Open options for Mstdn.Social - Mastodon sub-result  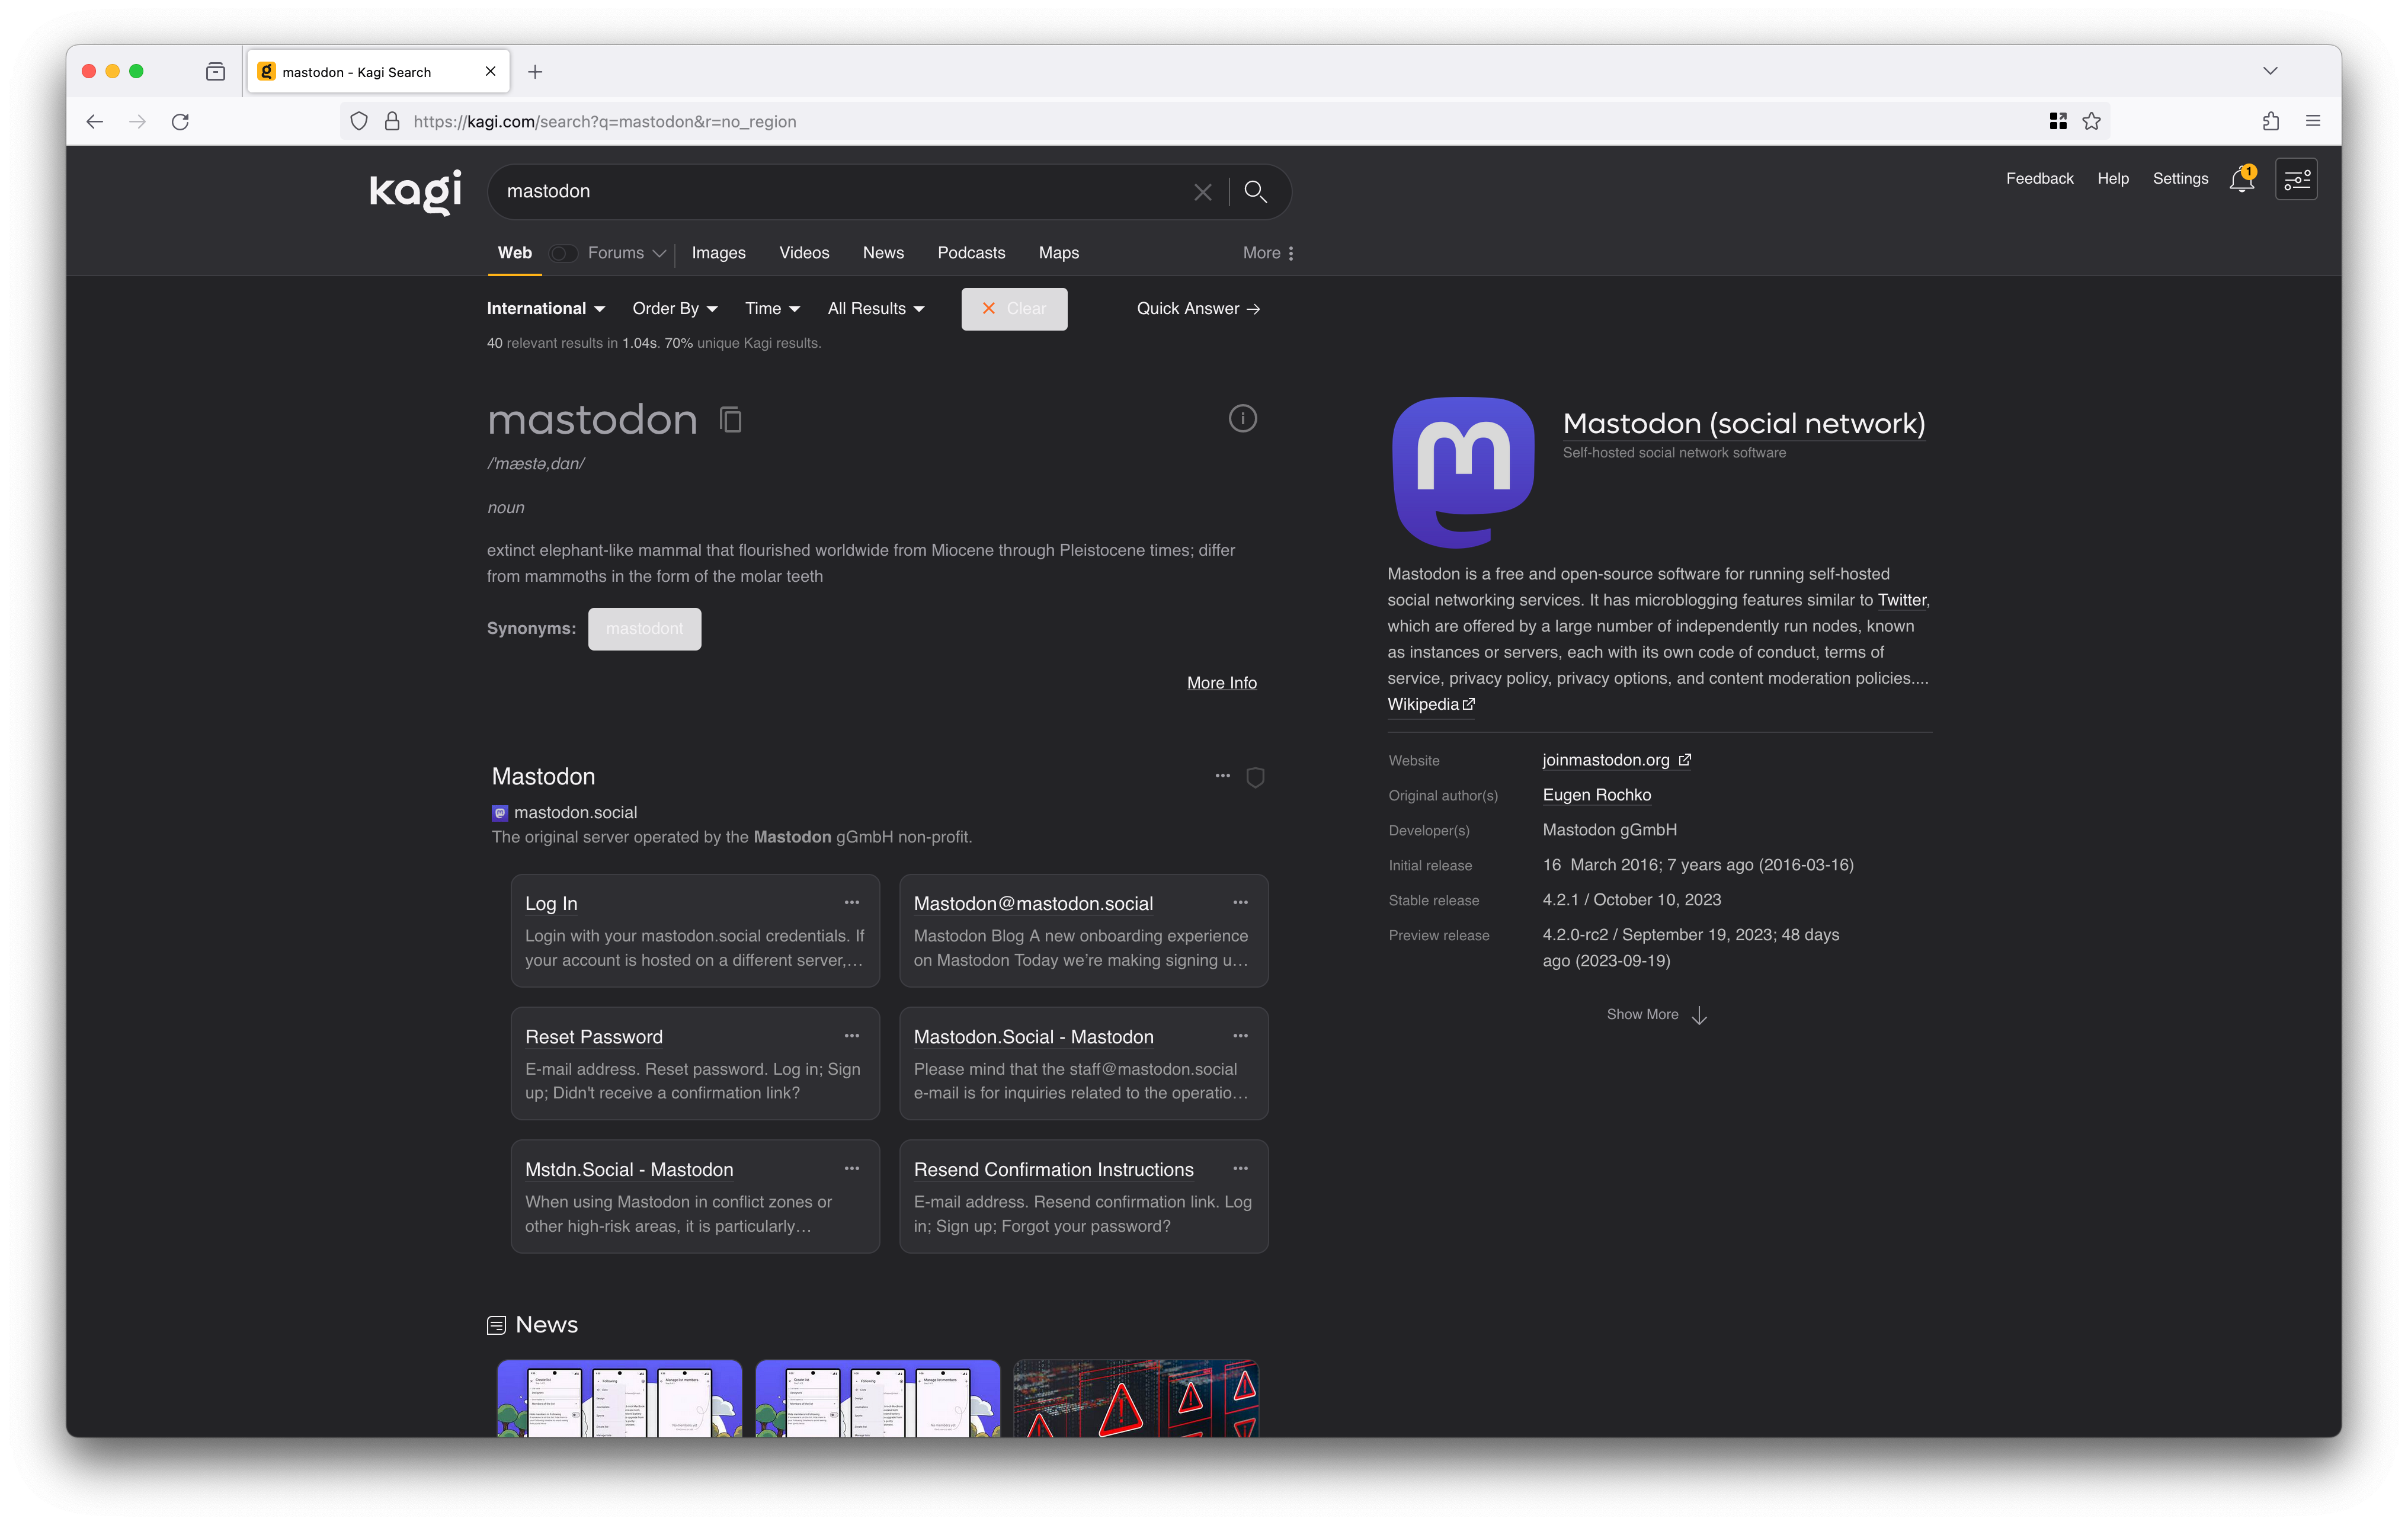[x=852, y=1169]
